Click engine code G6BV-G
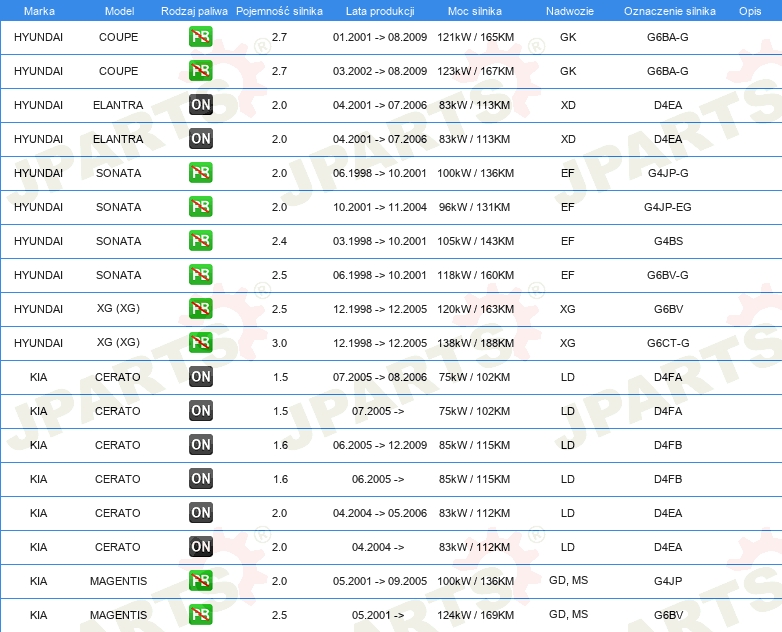This screenshot has width=782, height=632. [668, 275]
